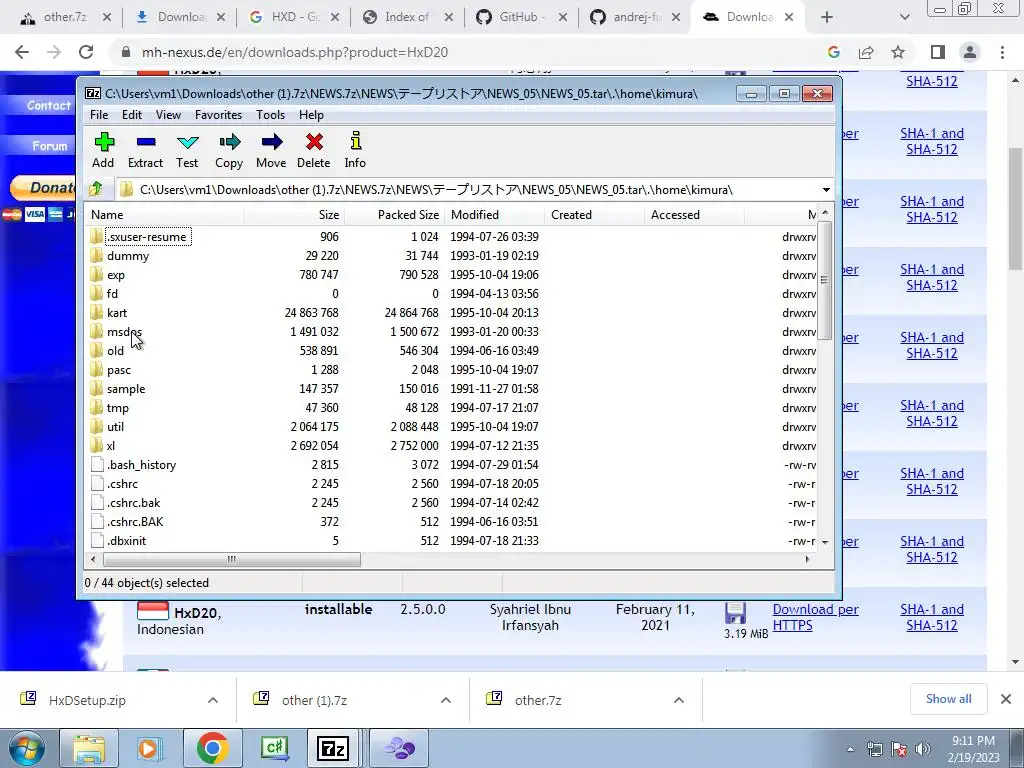The height and width of the screenshot is (768, 1024).
Task: Reload the mh-nexus page
Action: (x=86, y=52)
